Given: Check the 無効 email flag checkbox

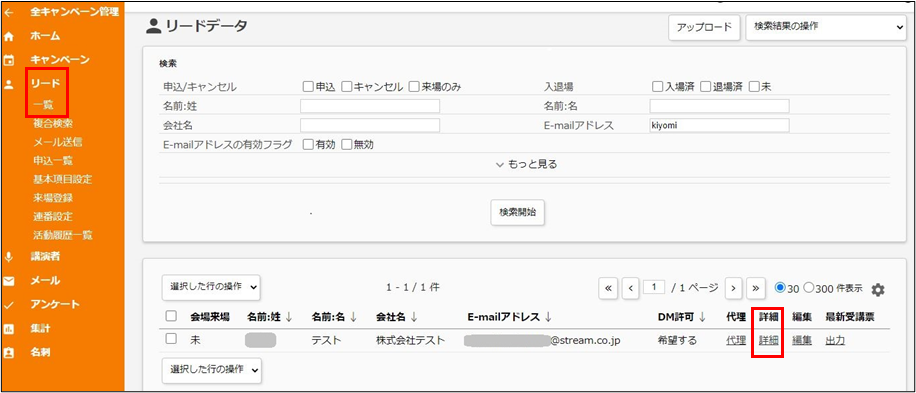Looking at the screenshot, I should [346, 145].
